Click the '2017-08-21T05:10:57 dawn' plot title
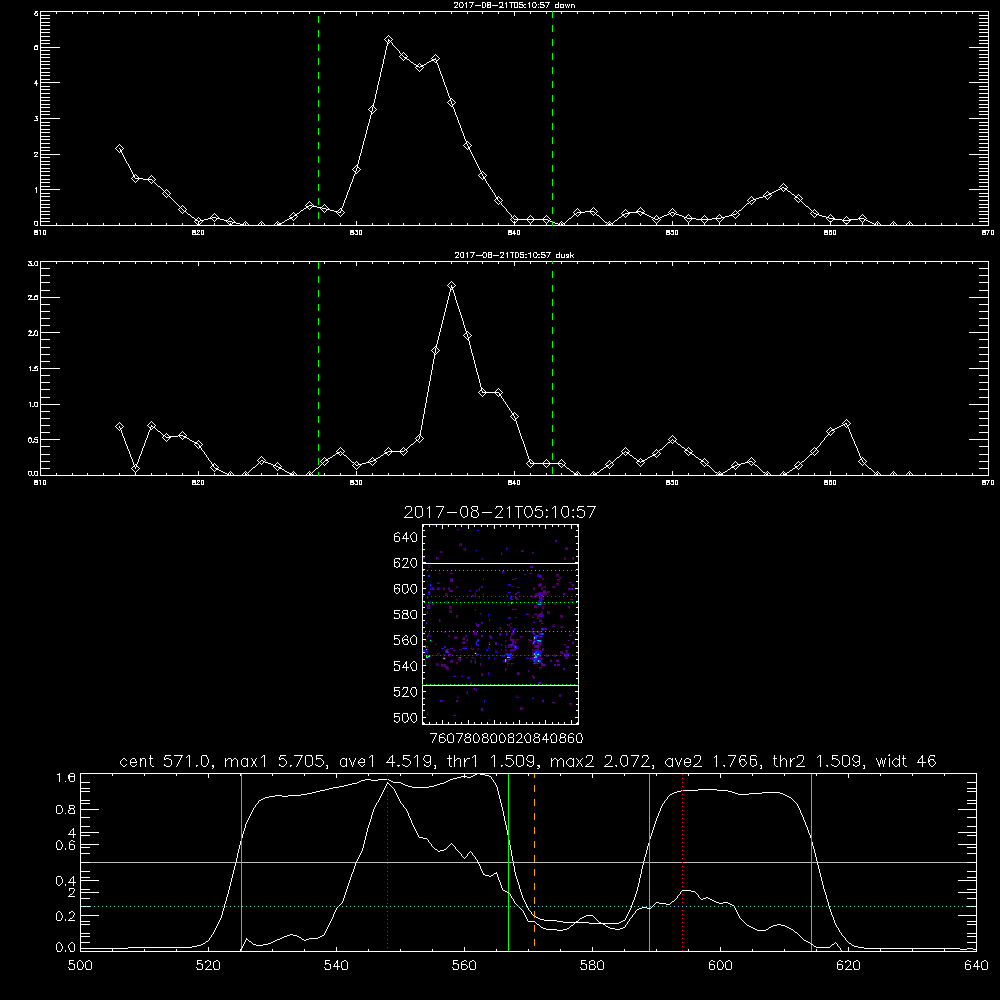The height and width of the screenshot is (1000, 1000). [514, 5]
